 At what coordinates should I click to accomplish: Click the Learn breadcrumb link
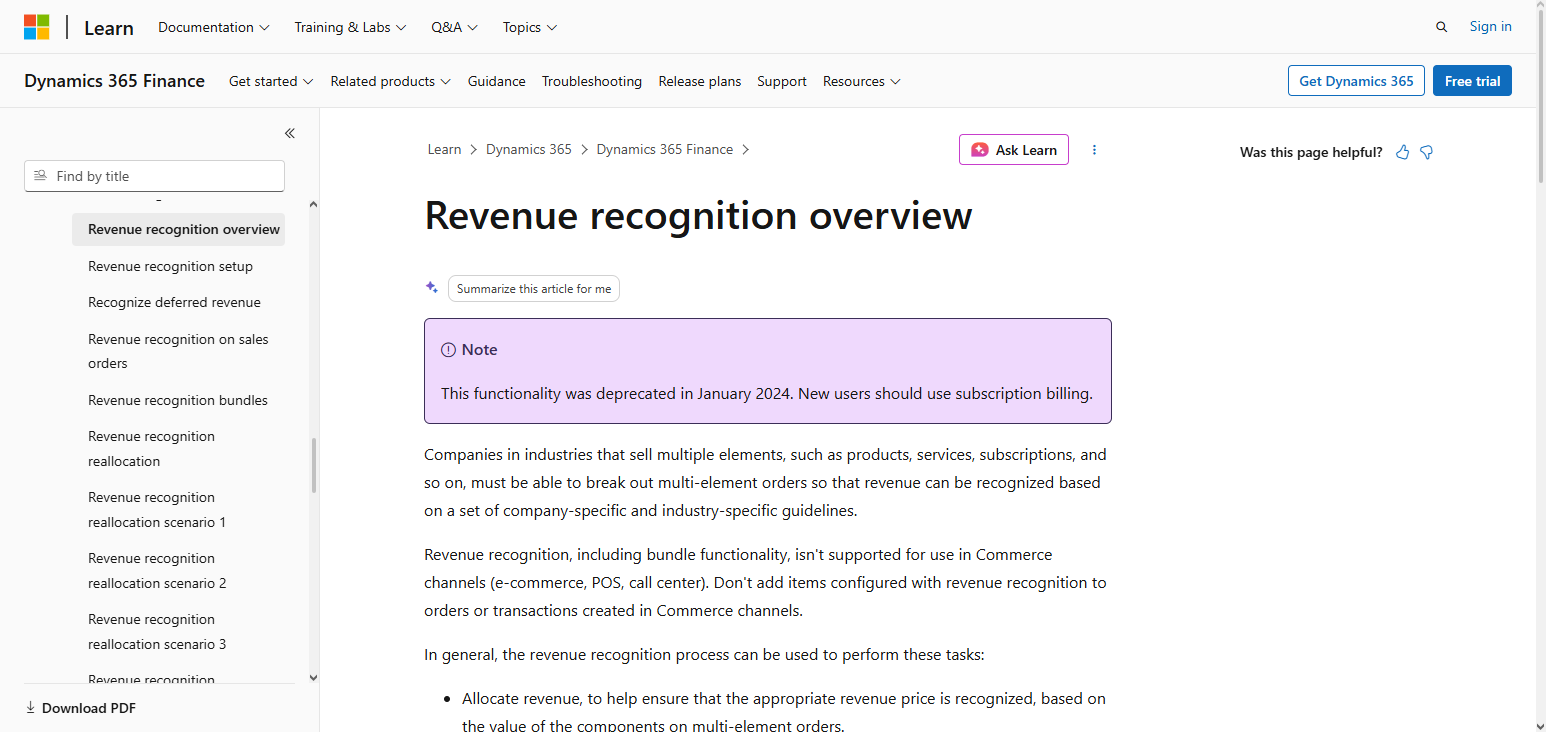444,149
